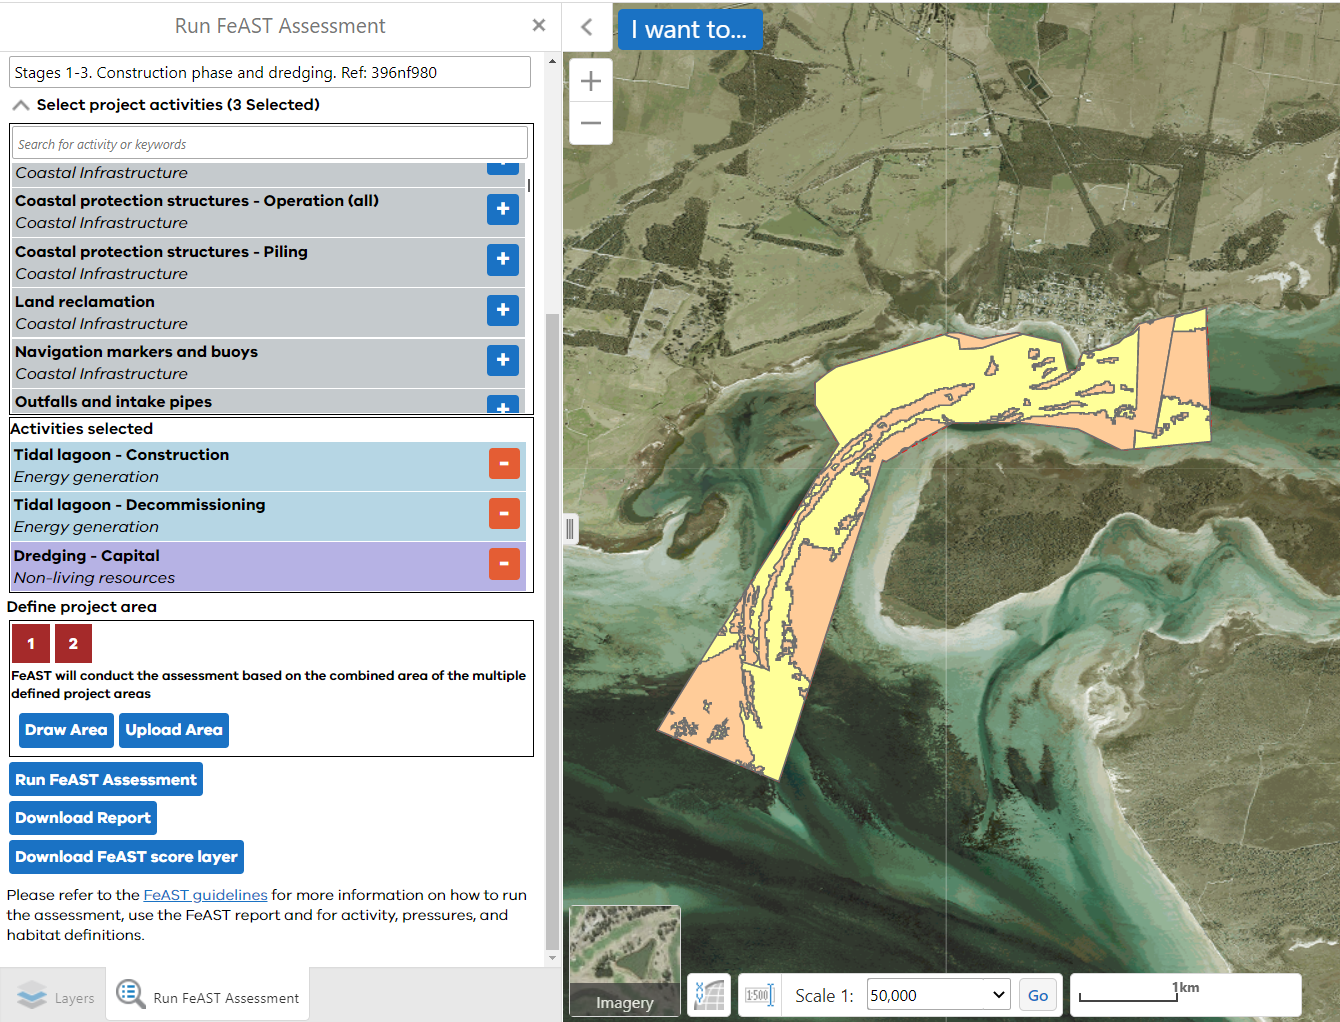
Task: Add Outfalls and intake pipes activity
Action: tap(503, 405)
